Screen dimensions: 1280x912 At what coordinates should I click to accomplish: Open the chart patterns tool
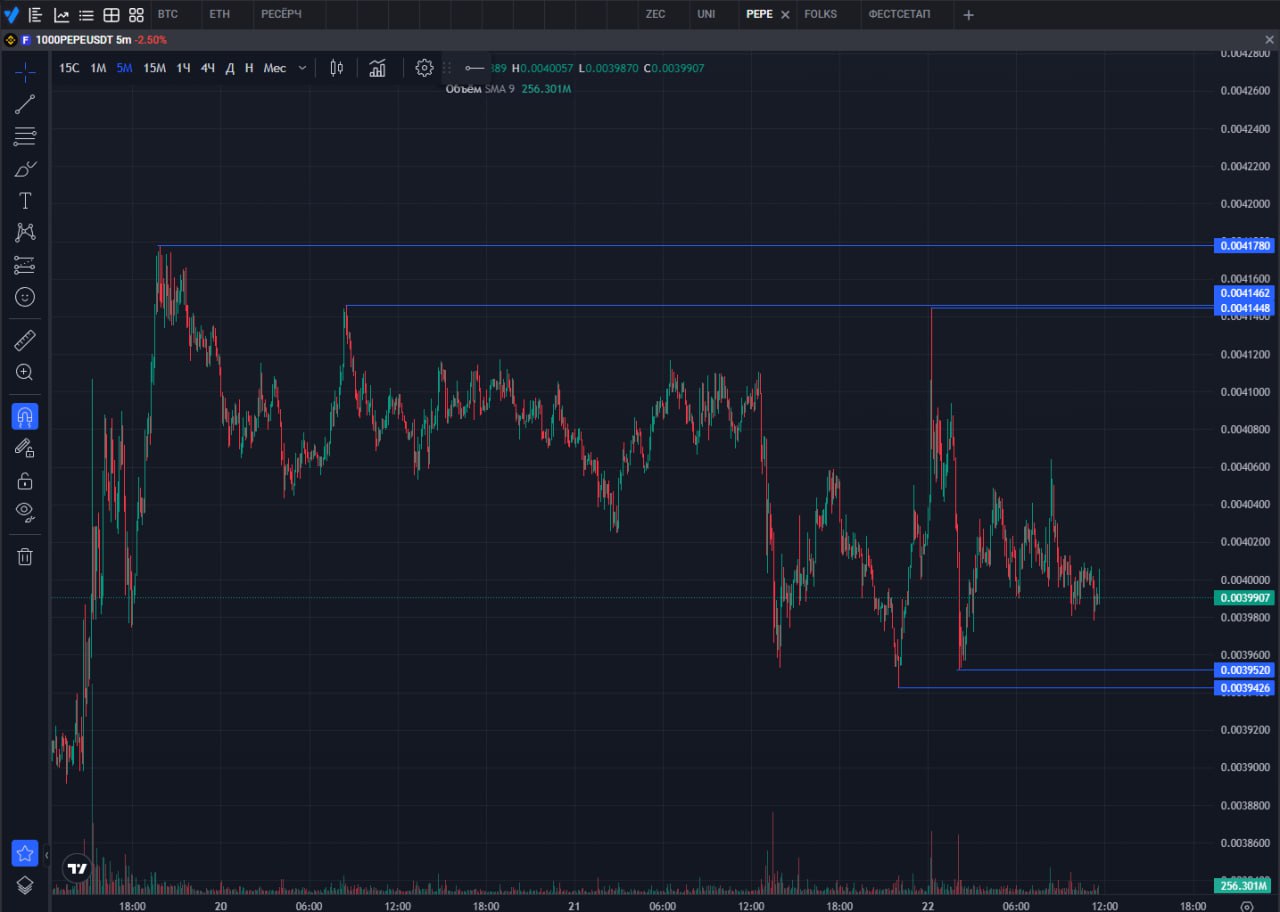[25, 233]
